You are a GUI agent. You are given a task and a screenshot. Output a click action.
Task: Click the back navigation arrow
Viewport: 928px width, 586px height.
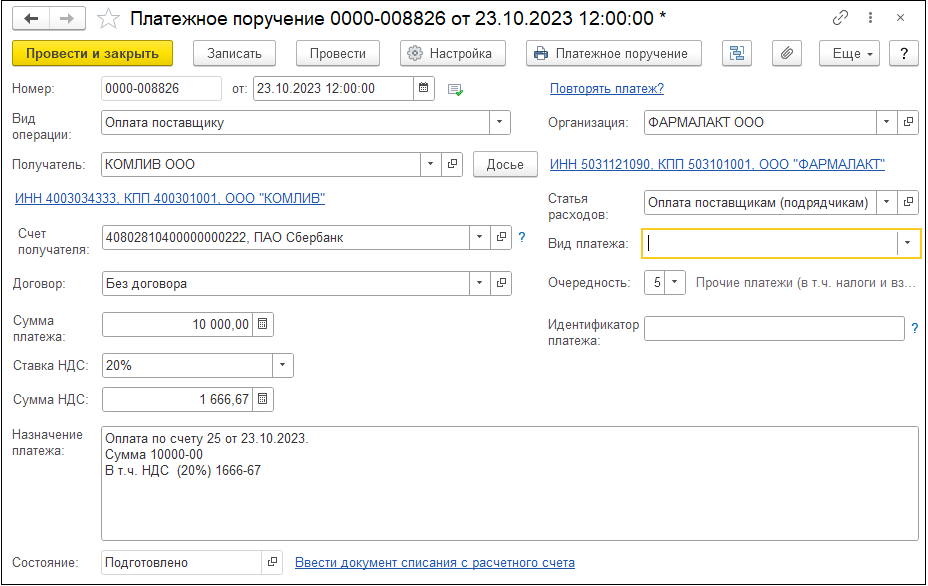32,19
